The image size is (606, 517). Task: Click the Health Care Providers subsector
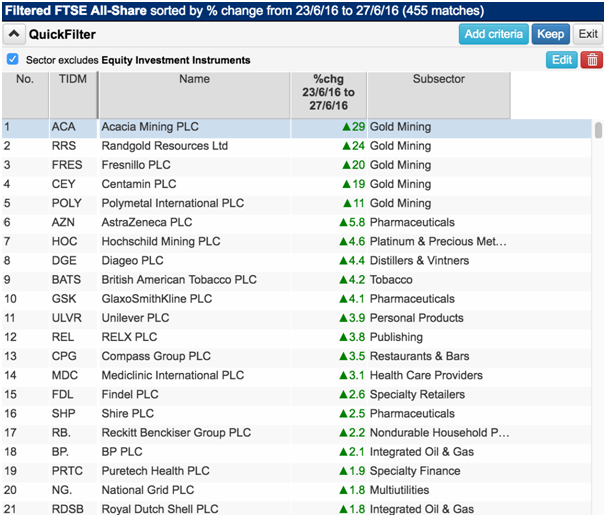(426, 376)
